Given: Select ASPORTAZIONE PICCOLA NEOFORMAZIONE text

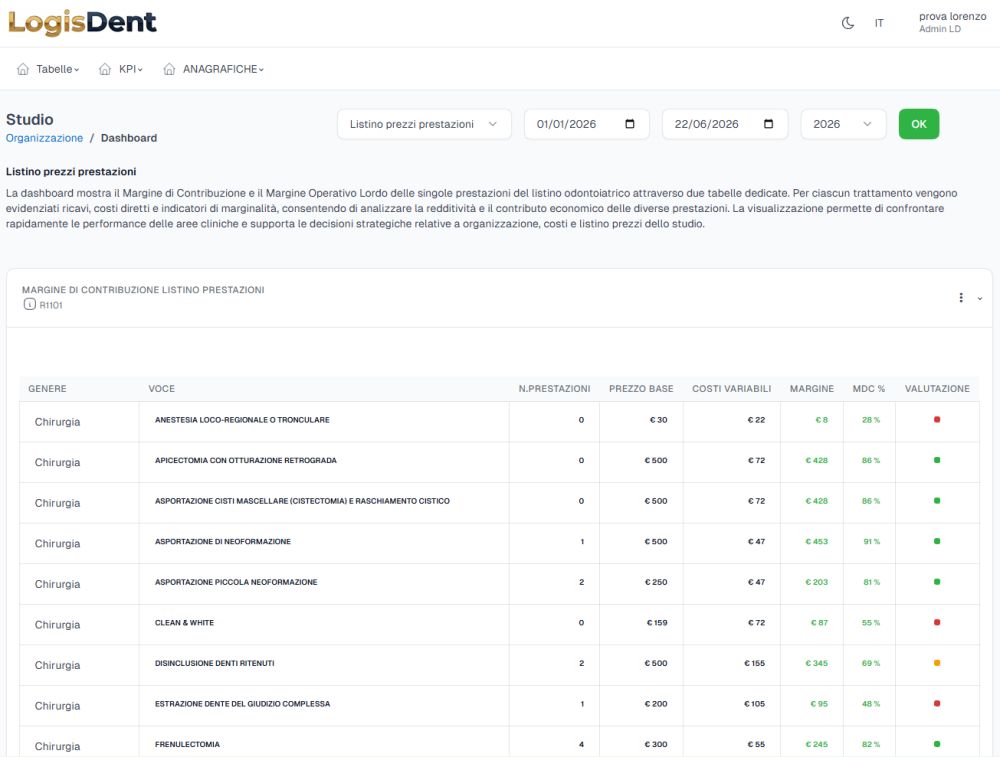Looking at the screenshot, I should [x=236, y=582].
